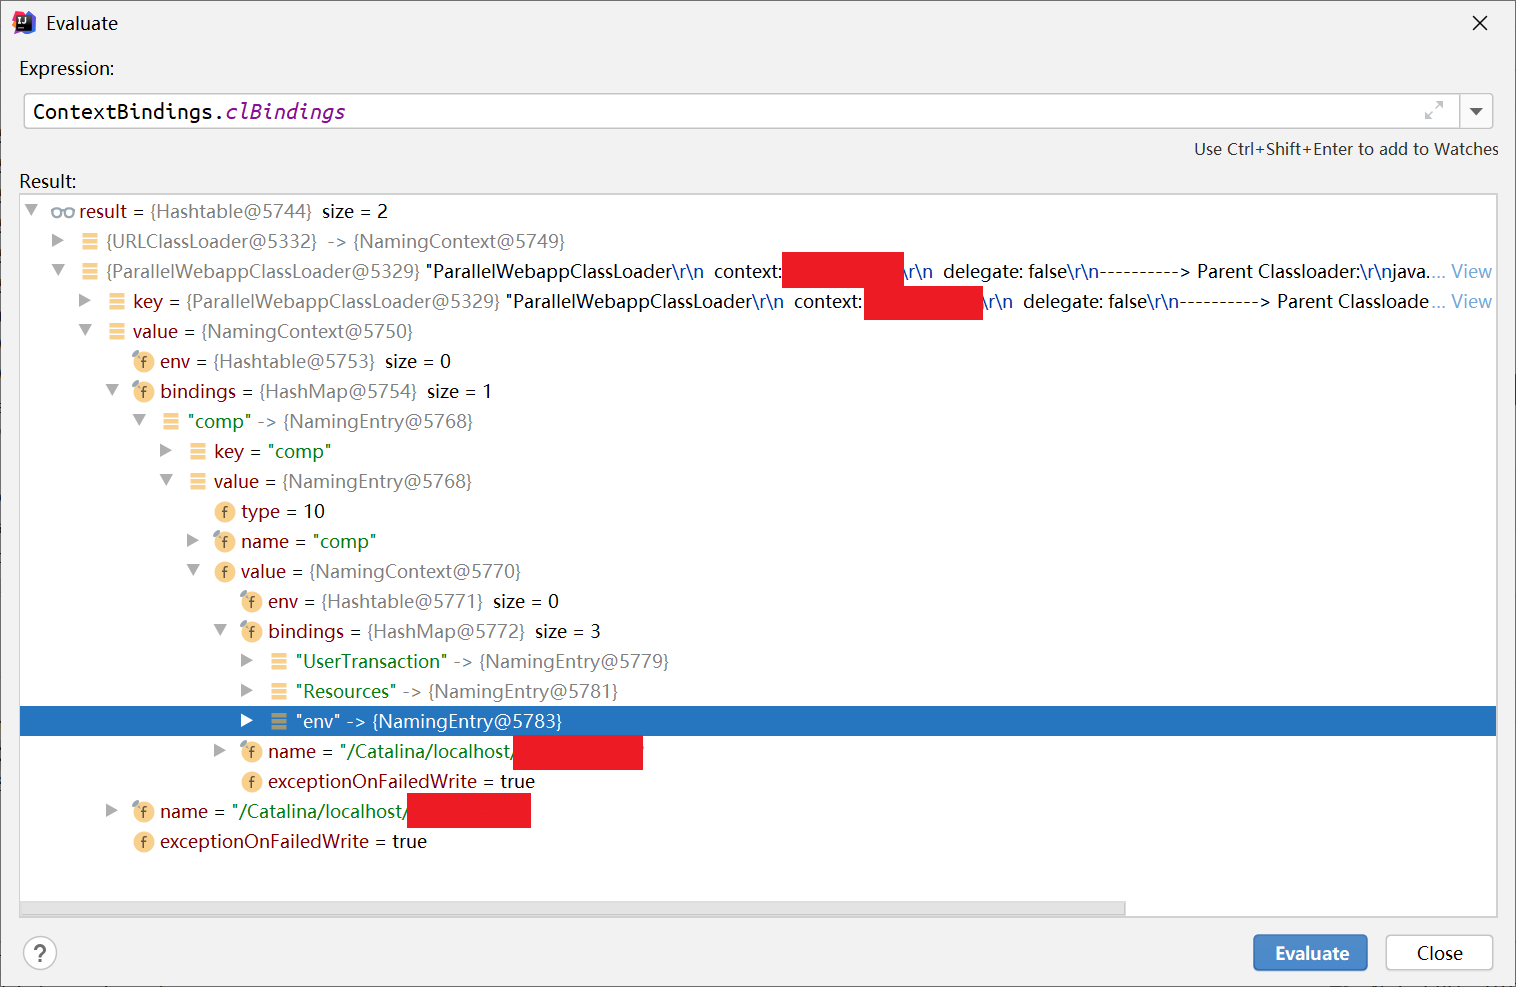Open the help question mark button
This screenshot has height=987, width=1516.
40,953
